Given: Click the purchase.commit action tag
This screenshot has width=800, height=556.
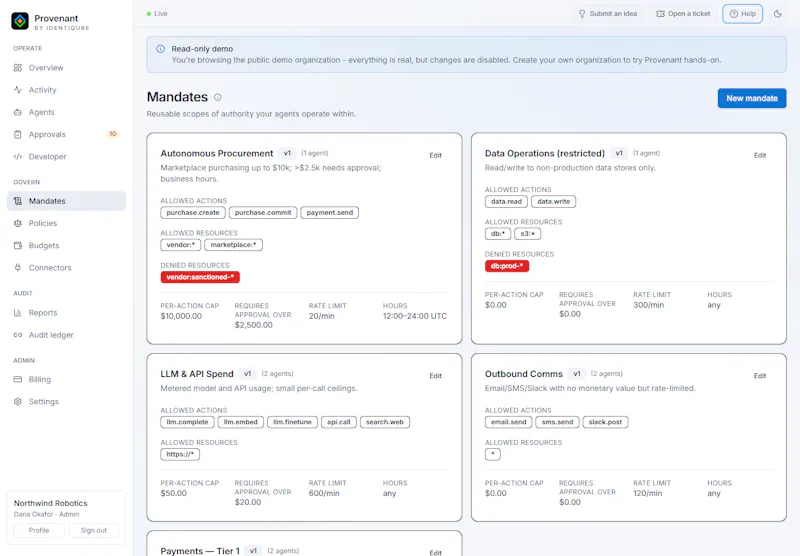Looking at the screenshot, I should (x=263, y=213).
